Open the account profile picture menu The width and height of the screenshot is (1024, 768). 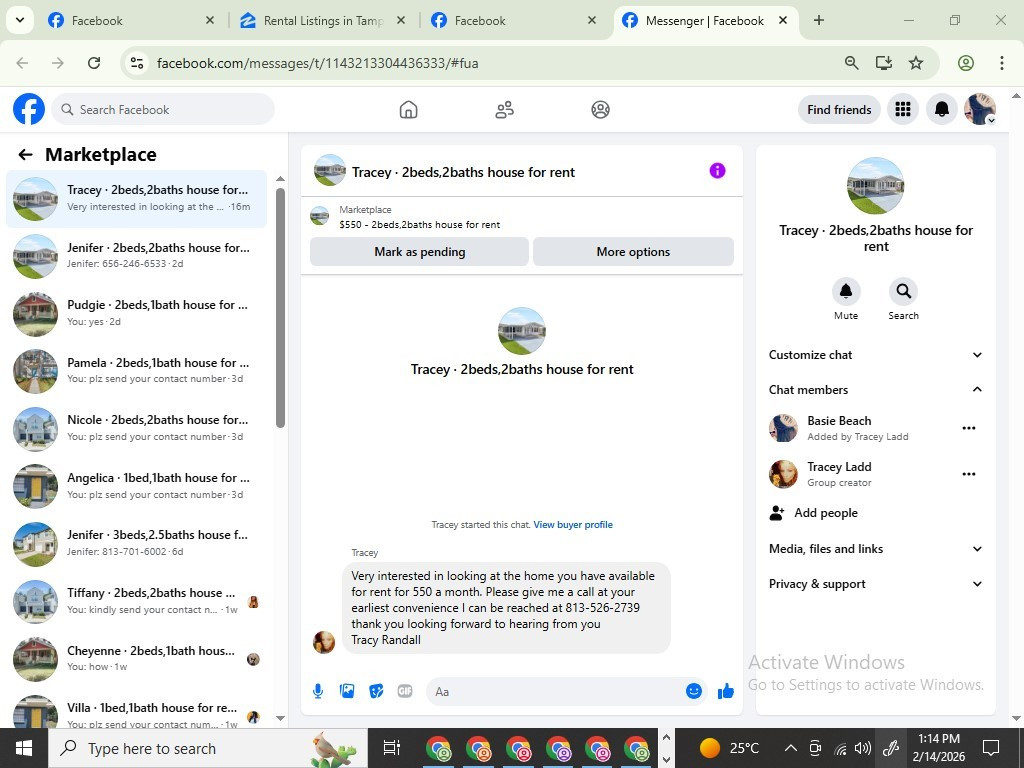(x=980, y=109)
